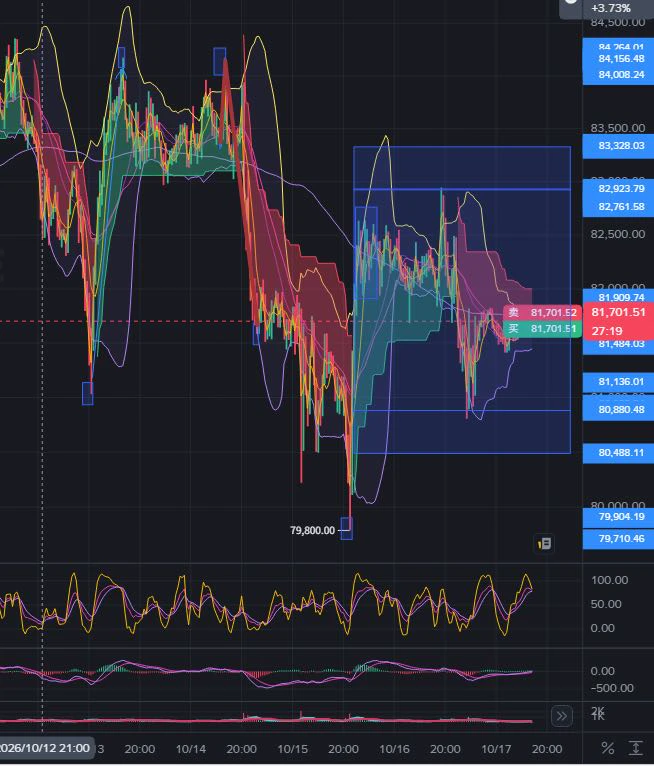Toggle the percent scale mode icon
654x766 pixels.
click(608, 748)
